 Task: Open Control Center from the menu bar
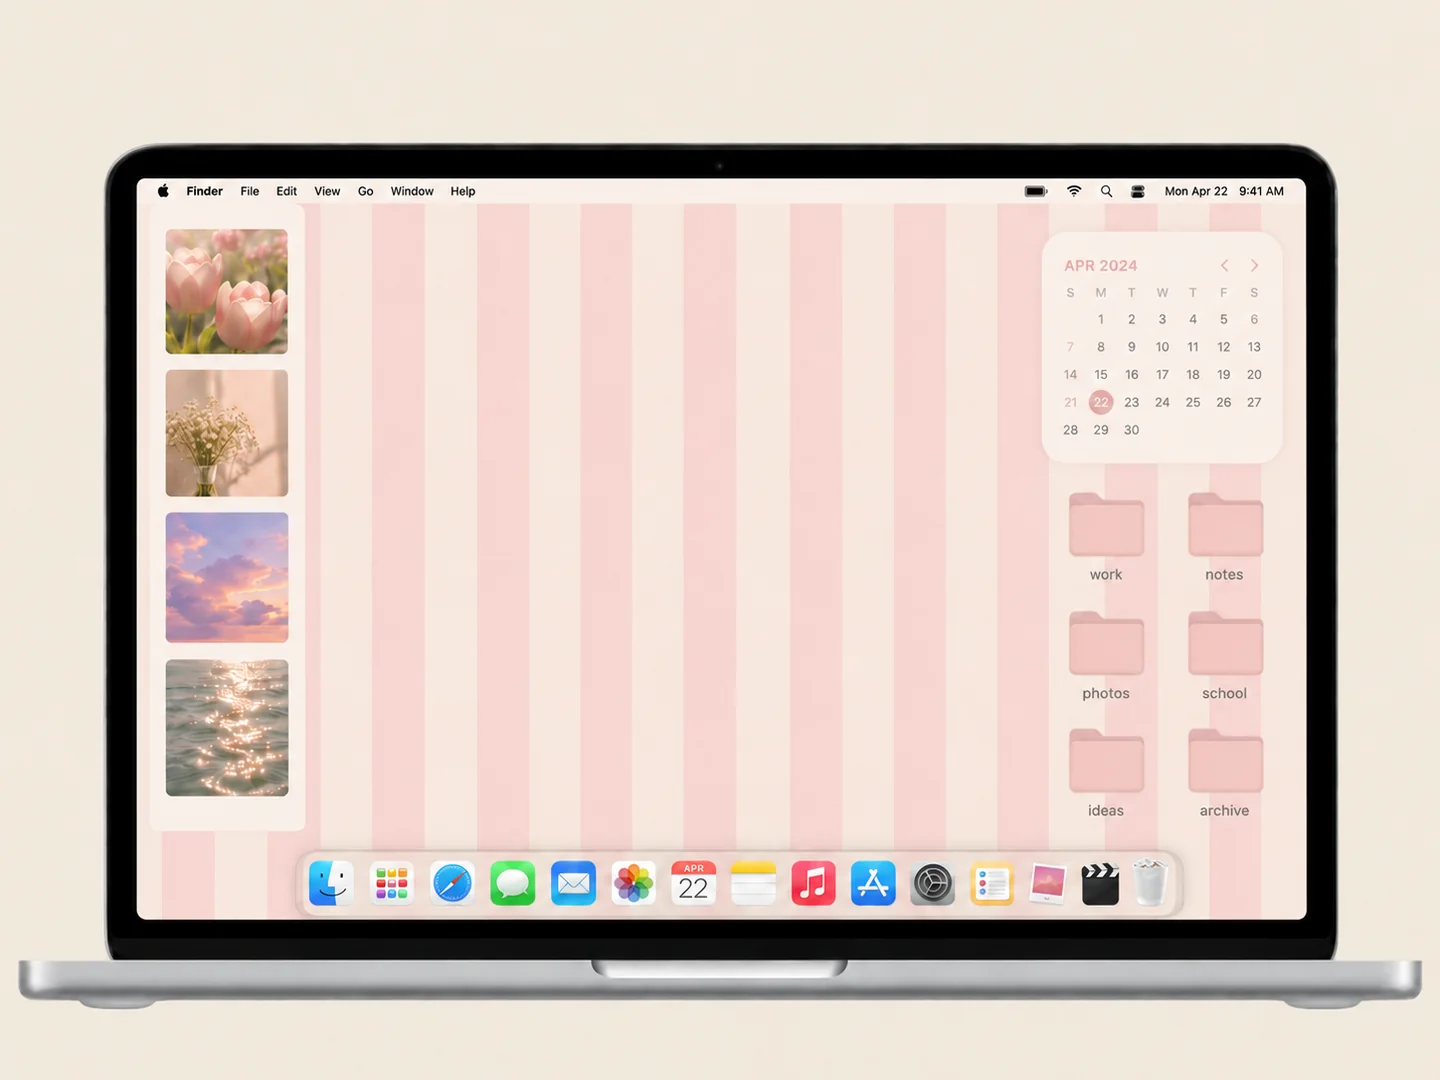click(1138, 191)
